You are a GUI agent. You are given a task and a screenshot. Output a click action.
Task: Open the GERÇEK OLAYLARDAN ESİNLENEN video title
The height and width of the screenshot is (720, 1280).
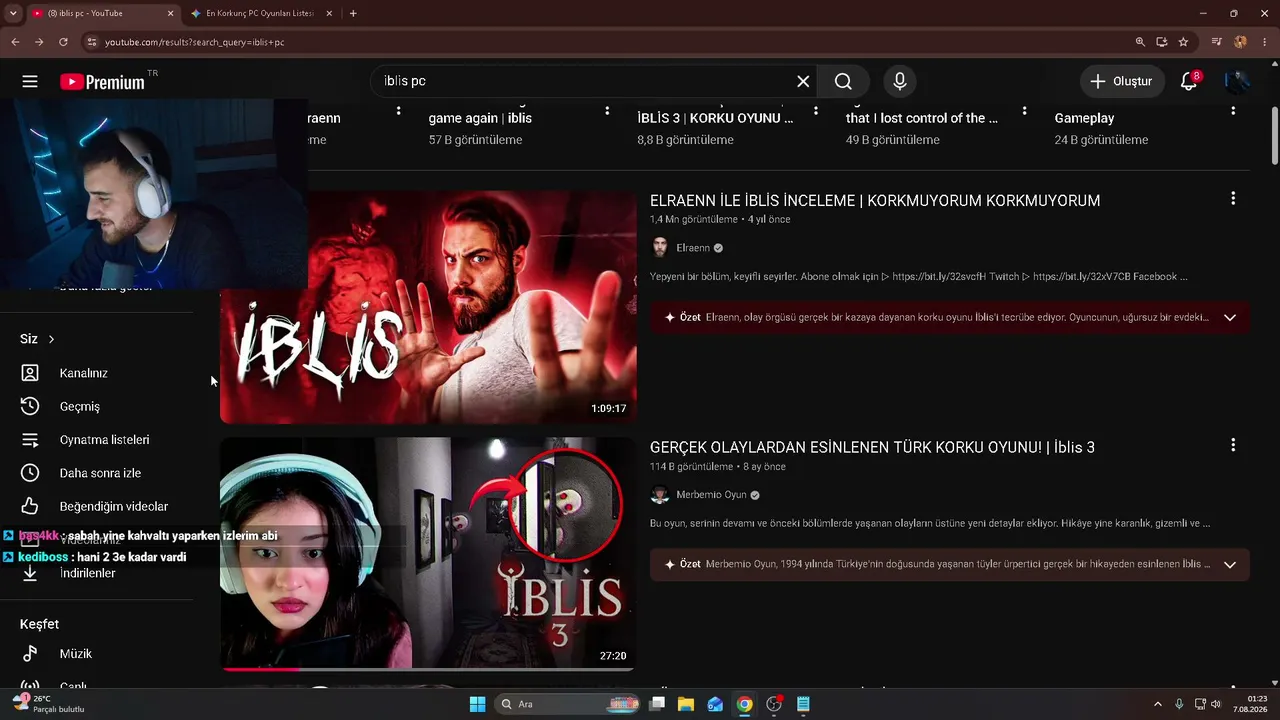872,447
